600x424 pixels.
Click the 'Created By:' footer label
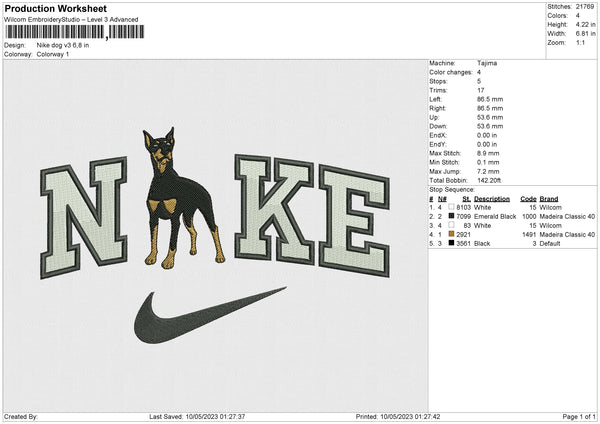[x=21, y=416]
